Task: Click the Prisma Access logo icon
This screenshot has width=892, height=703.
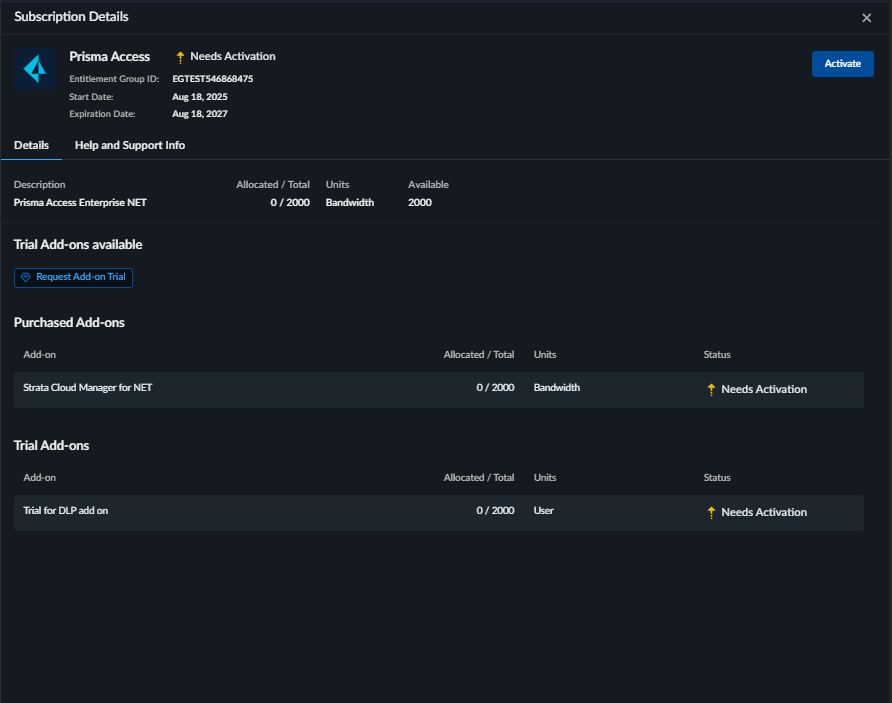Action: [35, 69]
